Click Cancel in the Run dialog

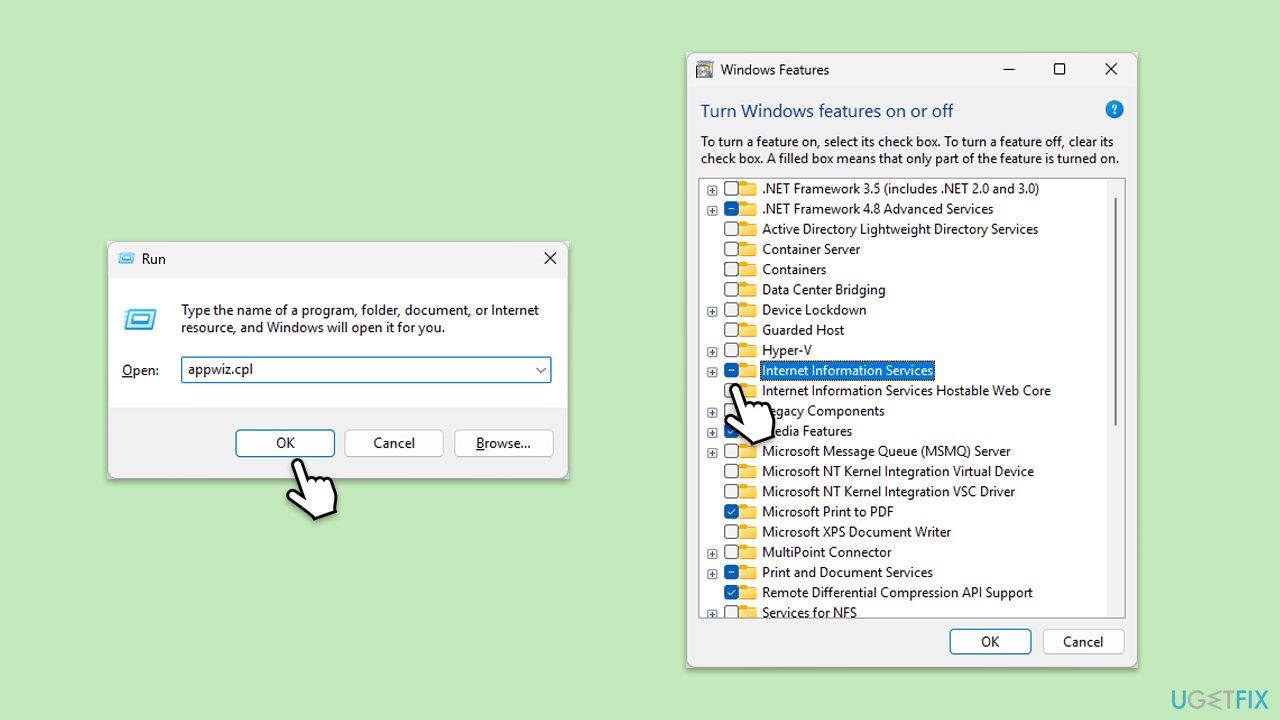(394, 443)
